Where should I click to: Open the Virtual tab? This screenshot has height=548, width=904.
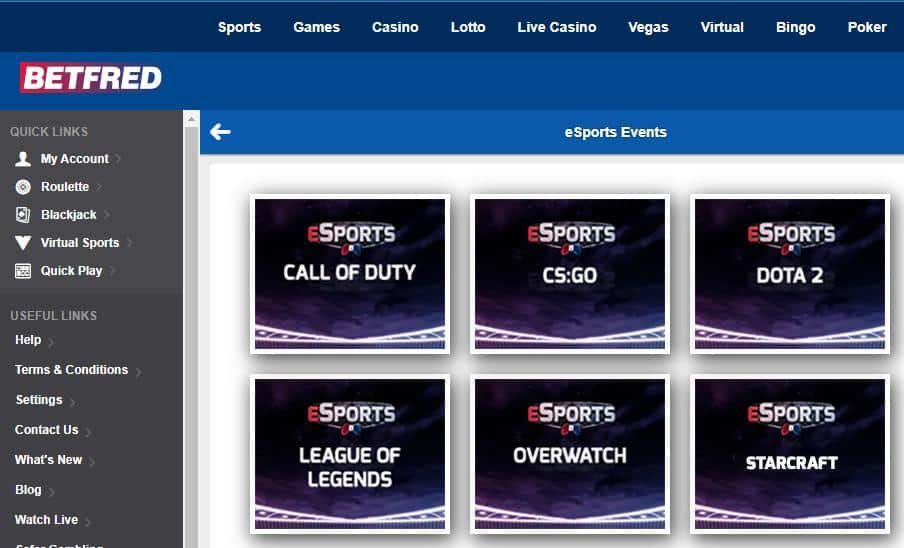coord(722,27)
